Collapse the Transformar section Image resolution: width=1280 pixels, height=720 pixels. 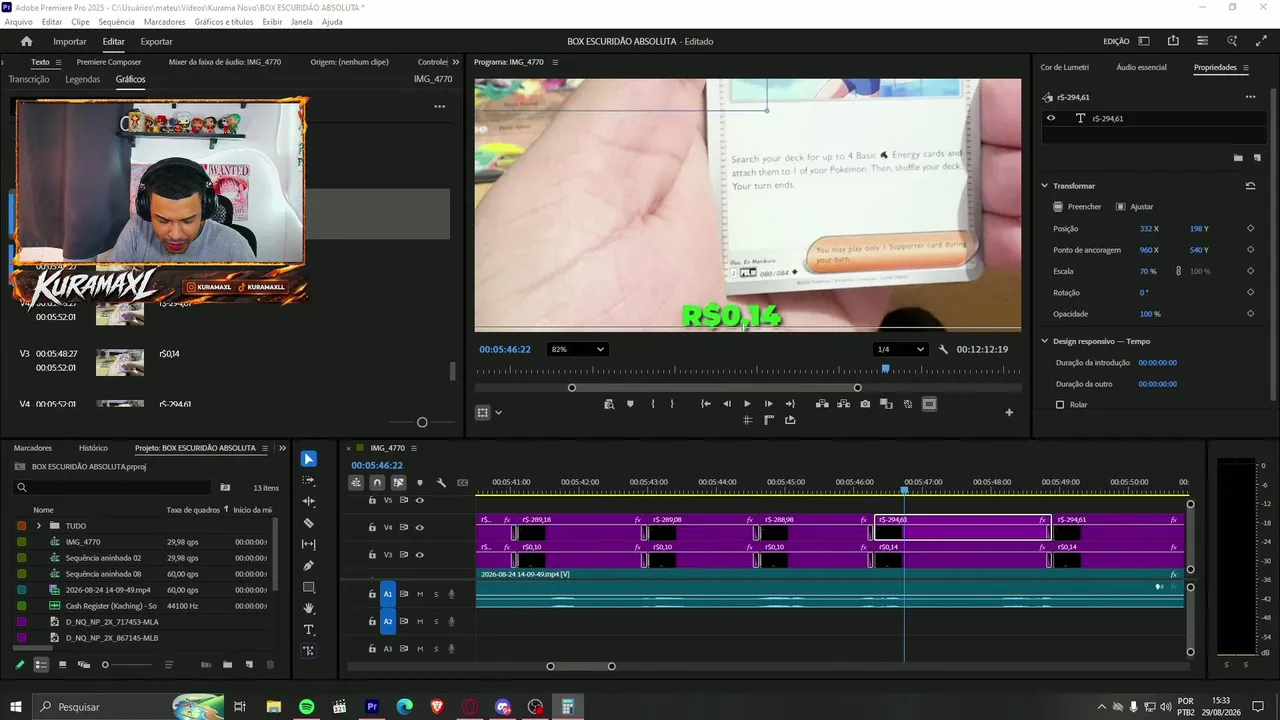pos(1044,186)
